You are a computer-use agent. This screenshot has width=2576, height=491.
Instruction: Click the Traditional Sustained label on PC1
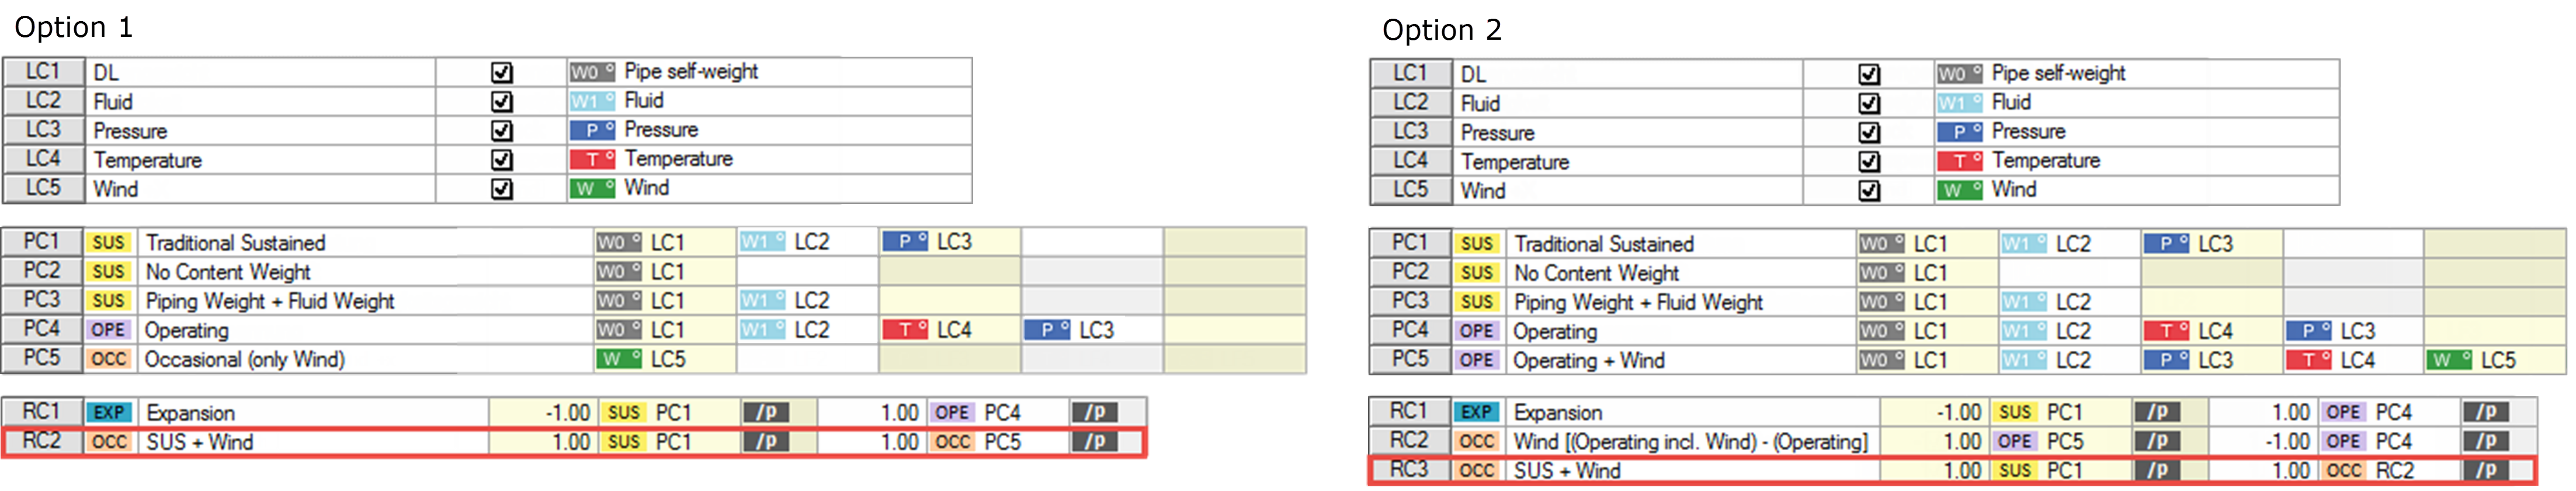click(235, 242)
